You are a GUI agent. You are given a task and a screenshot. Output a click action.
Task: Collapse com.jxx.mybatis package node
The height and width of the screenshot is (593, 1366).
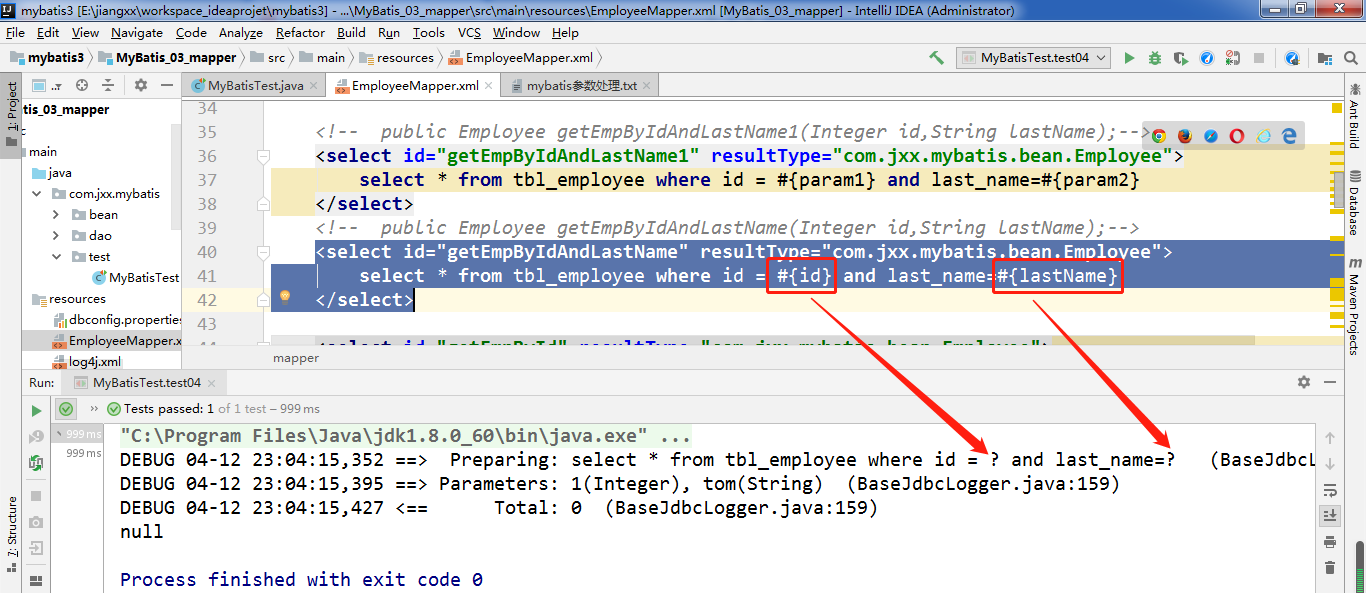37,194
